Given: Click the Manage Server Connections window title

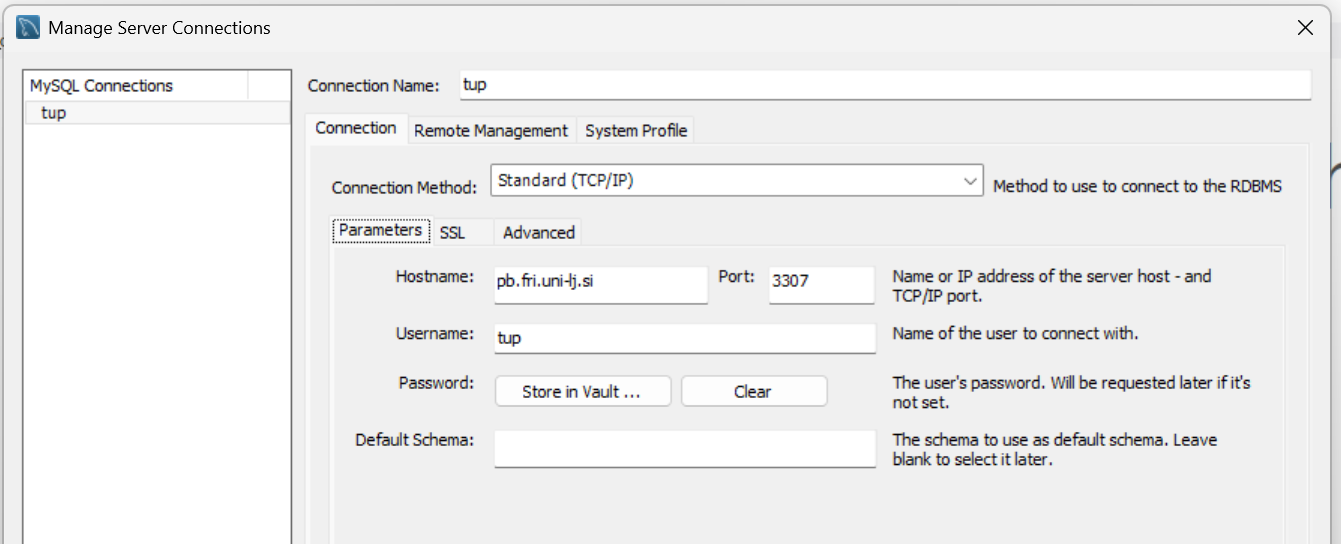Looking at the screenshot, I should coord(159,28).
